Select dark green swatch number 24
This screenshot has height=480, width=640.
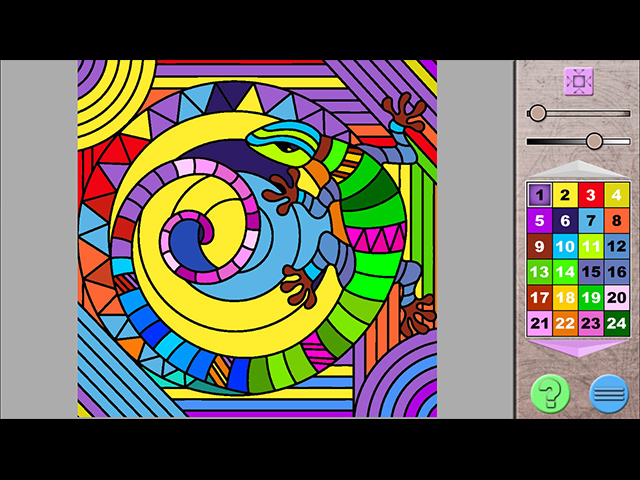617,323
